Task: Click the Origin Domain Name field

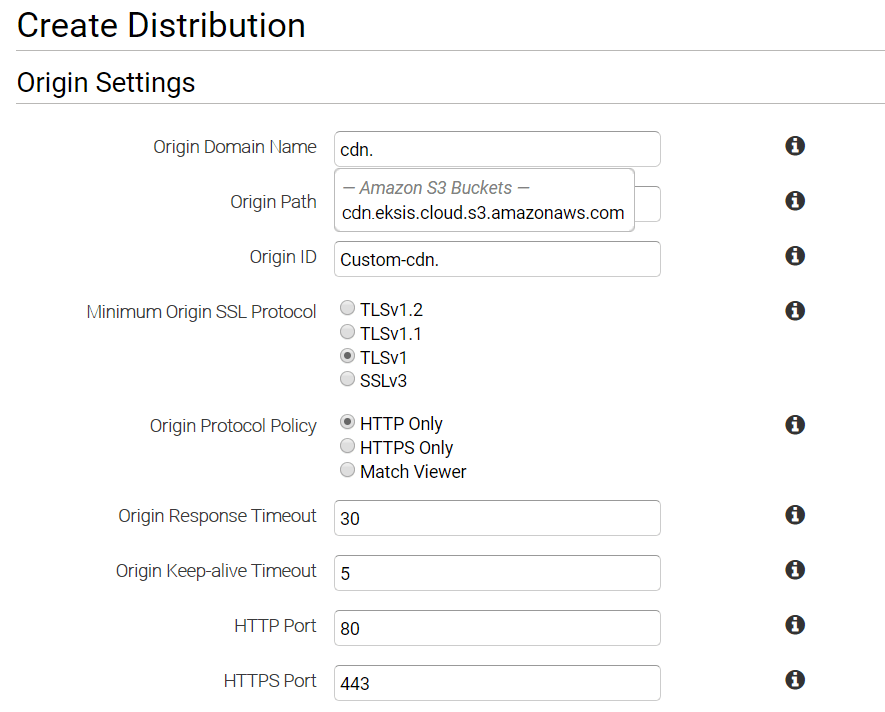Action: click(497, 149)
